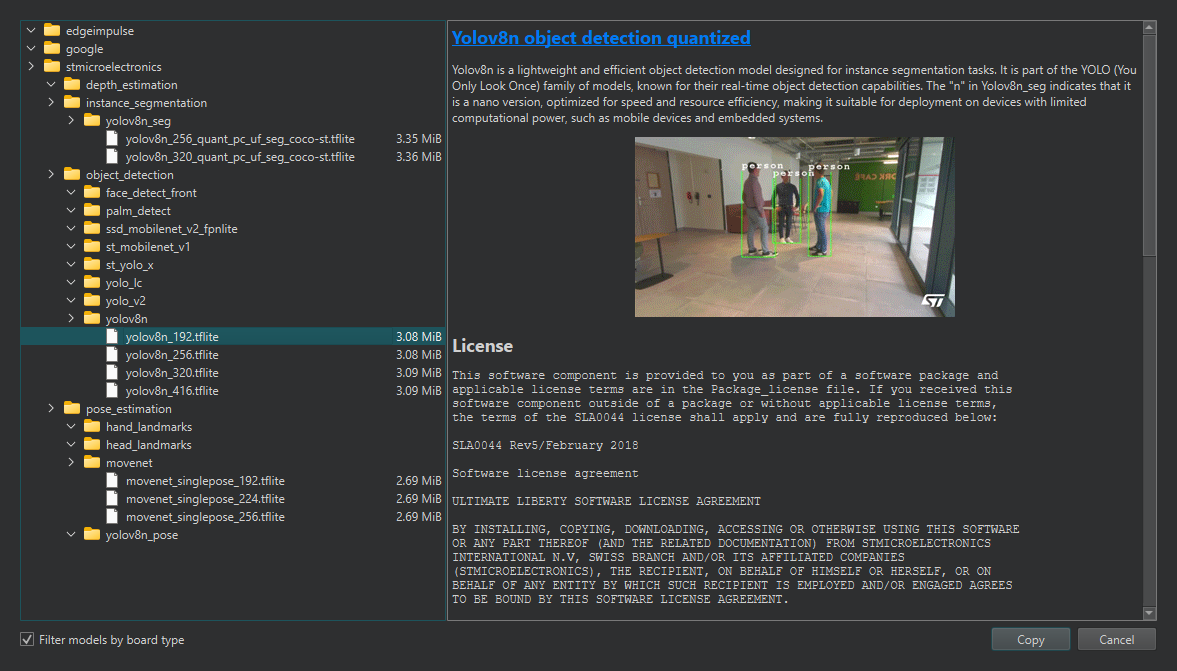Click the 3.09 MiB size of yolov8n_416.tflite

point(419,391)
